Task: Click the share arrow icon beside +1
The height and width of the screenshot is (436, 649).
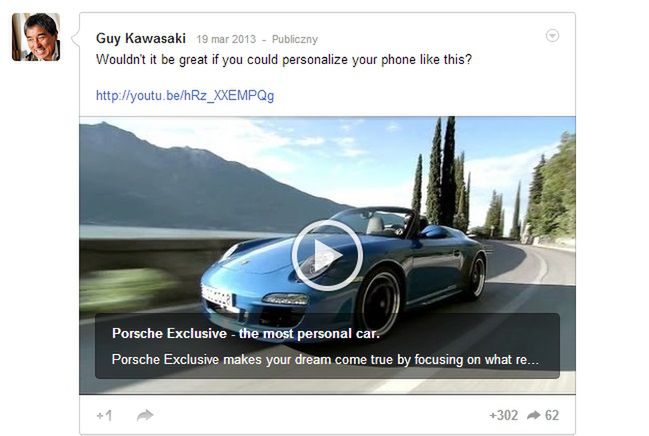Action: coord(145,415)
